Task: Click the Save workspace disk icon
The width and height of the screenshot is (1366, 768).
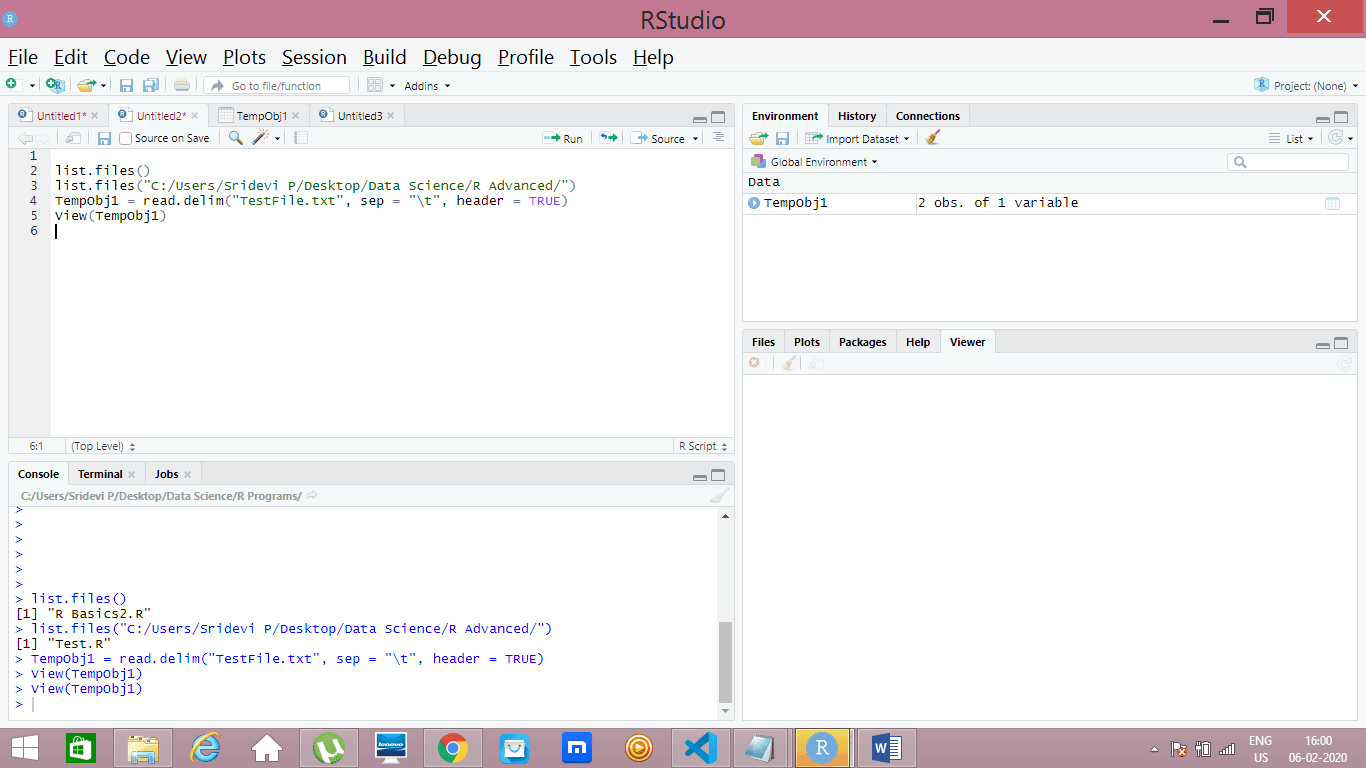Action: point(782,138)
